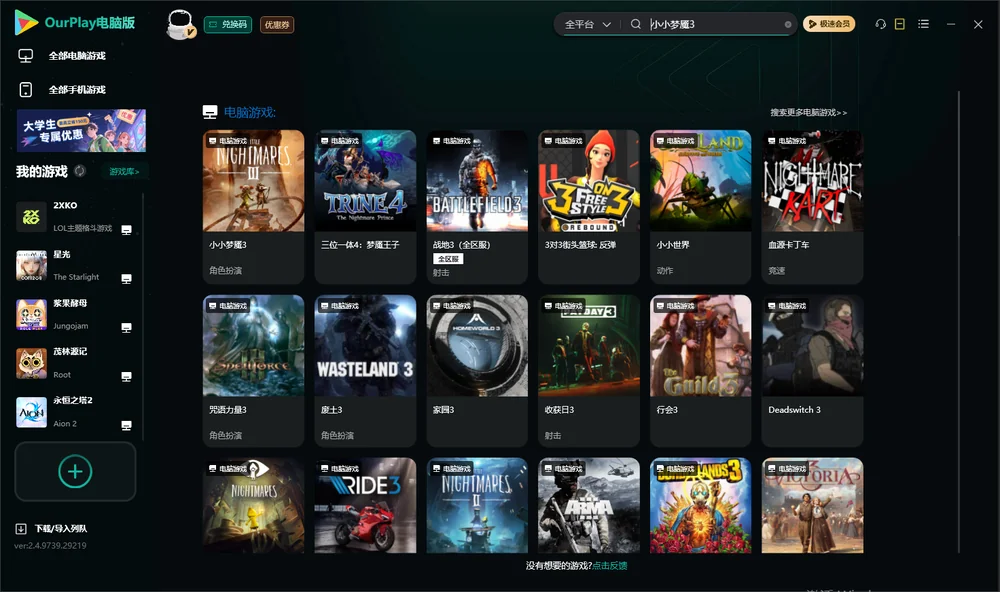The height and width of the screenshot is (592, 1000).
Task: Open the 极速会员 membership button
Action: [828, 24]
